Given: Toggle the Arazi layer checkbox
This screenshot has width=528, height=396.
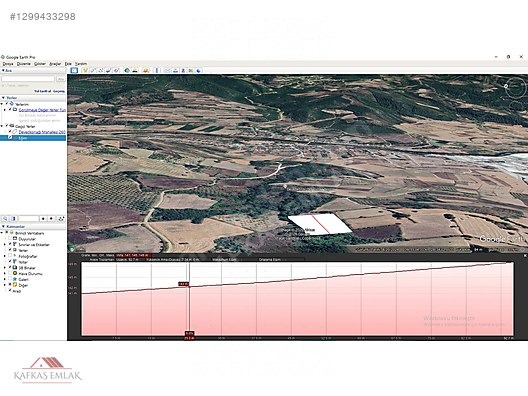Looking at the screenshot, I should (x=10, y=291).
